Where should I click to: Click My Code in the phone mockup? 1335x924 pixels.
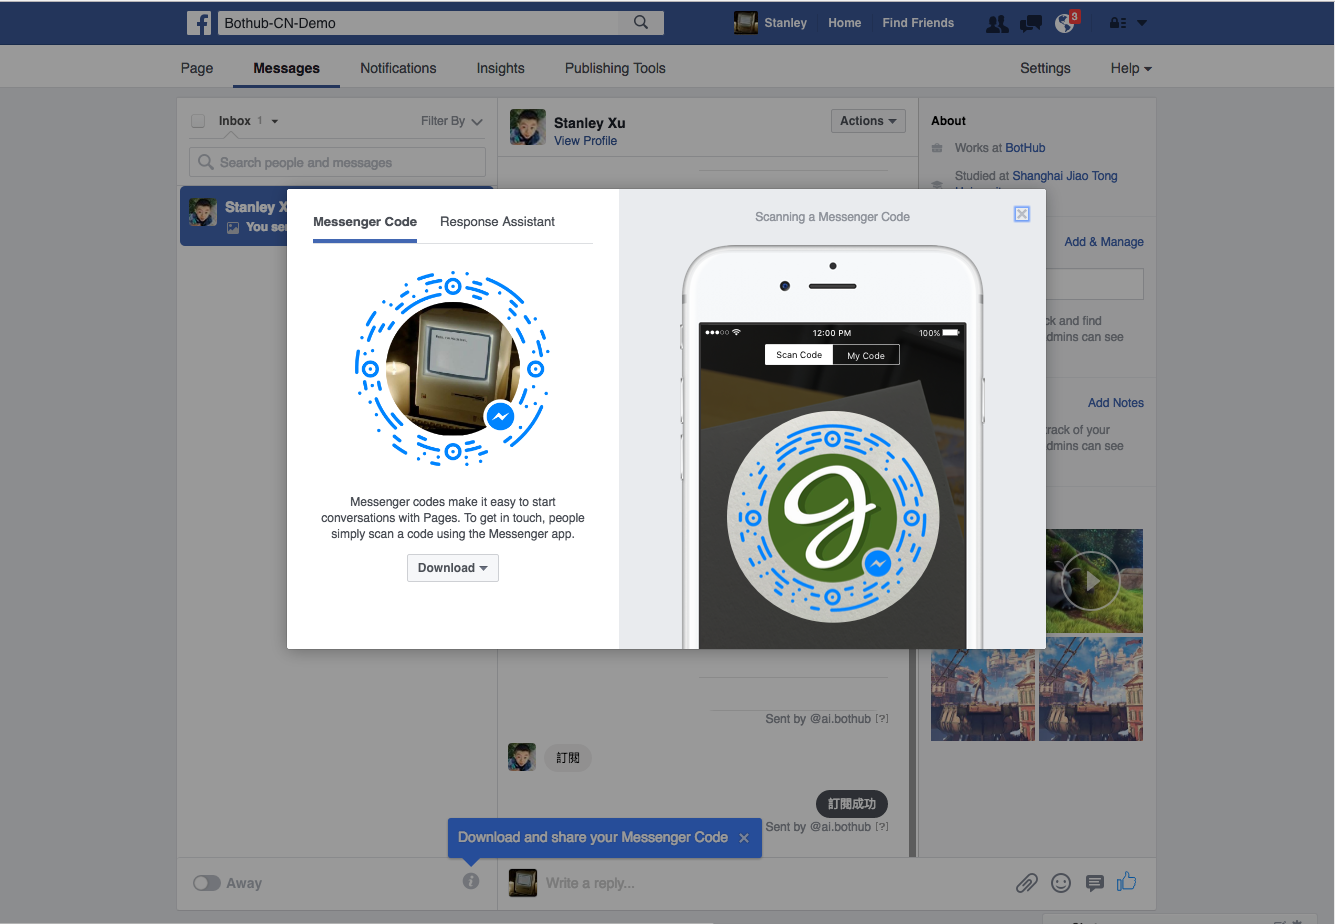[x=866, y=355]
